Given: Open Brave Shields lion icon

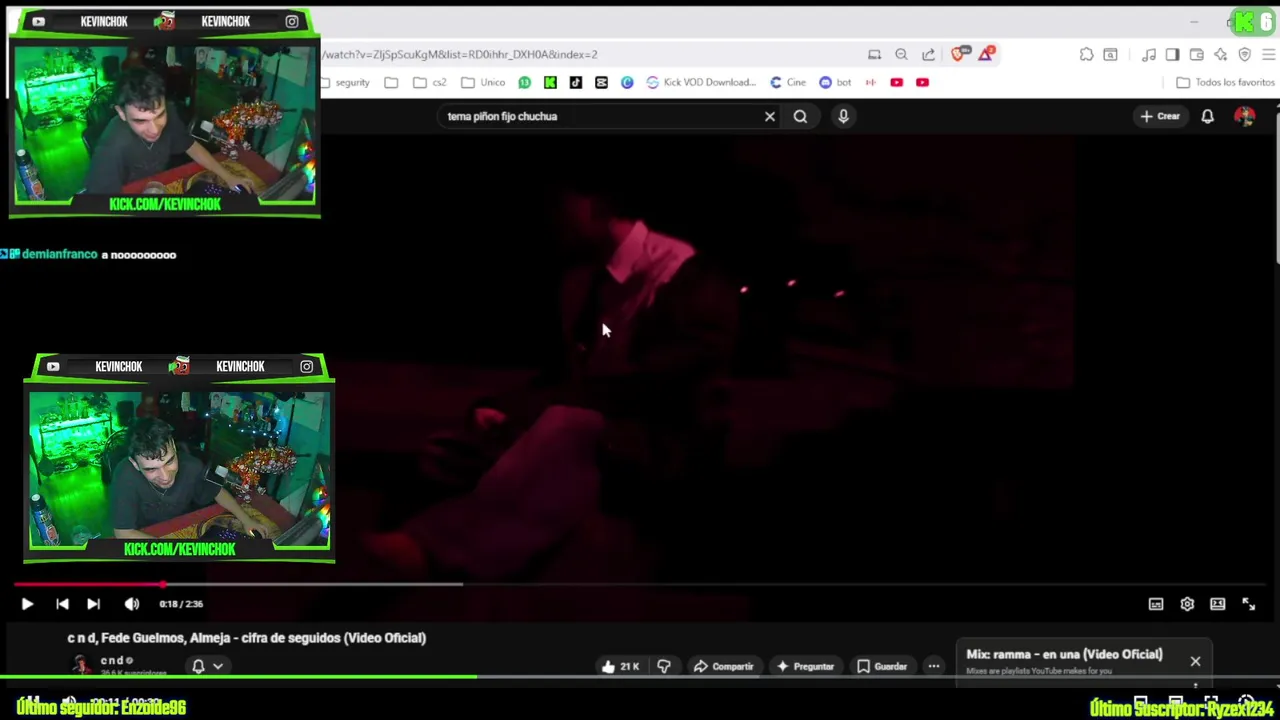Looking at the screenshot, I should (x=958, y=55).
